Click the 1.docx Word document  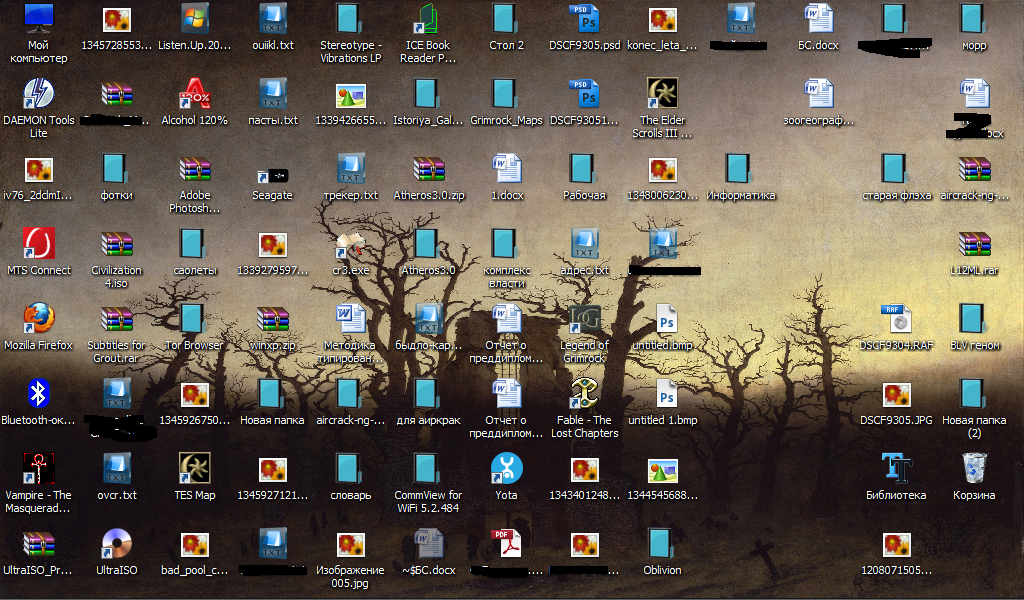pyautogui.click(x=506, y=169)
